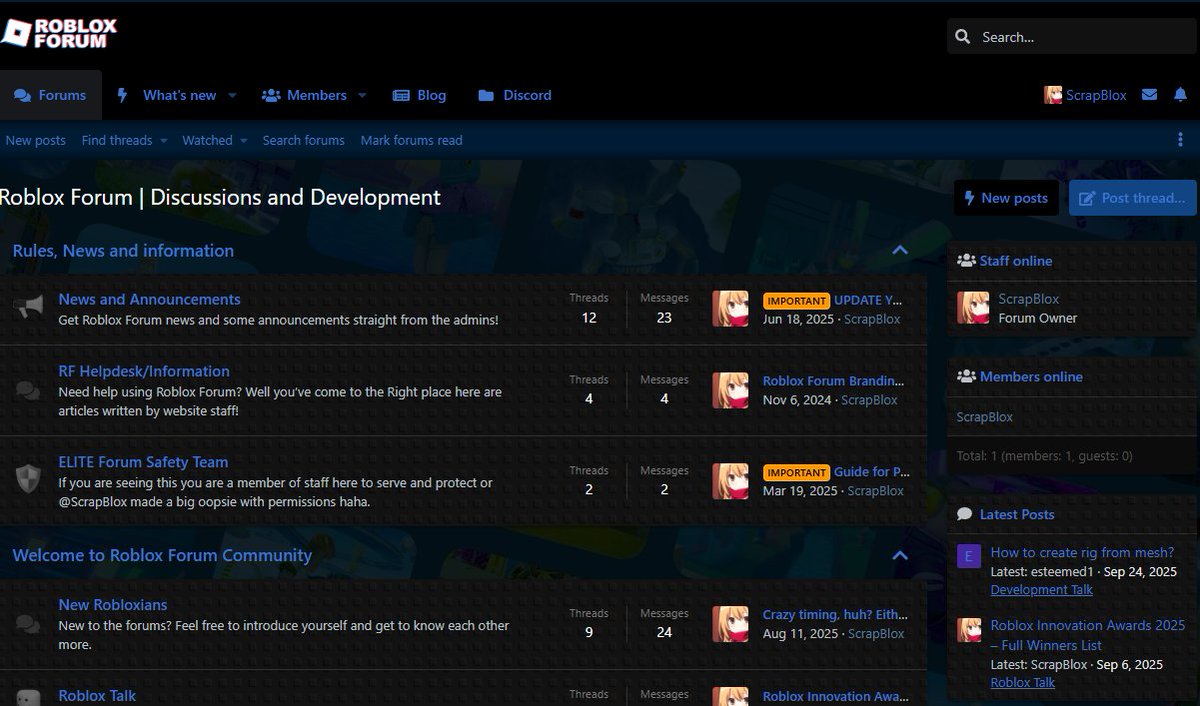
Task: Click poster avatar in RF Helpdesk/Information row
Action: pyautogui.click(x=730, y=390)
